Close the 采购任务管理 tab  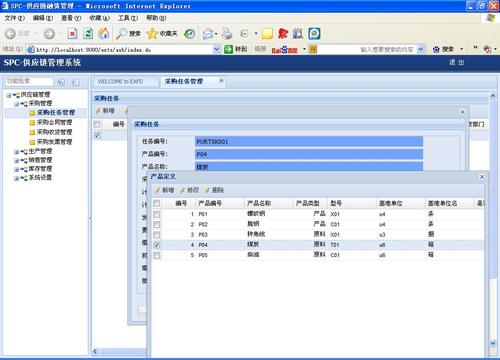click(x=221, y=80)
